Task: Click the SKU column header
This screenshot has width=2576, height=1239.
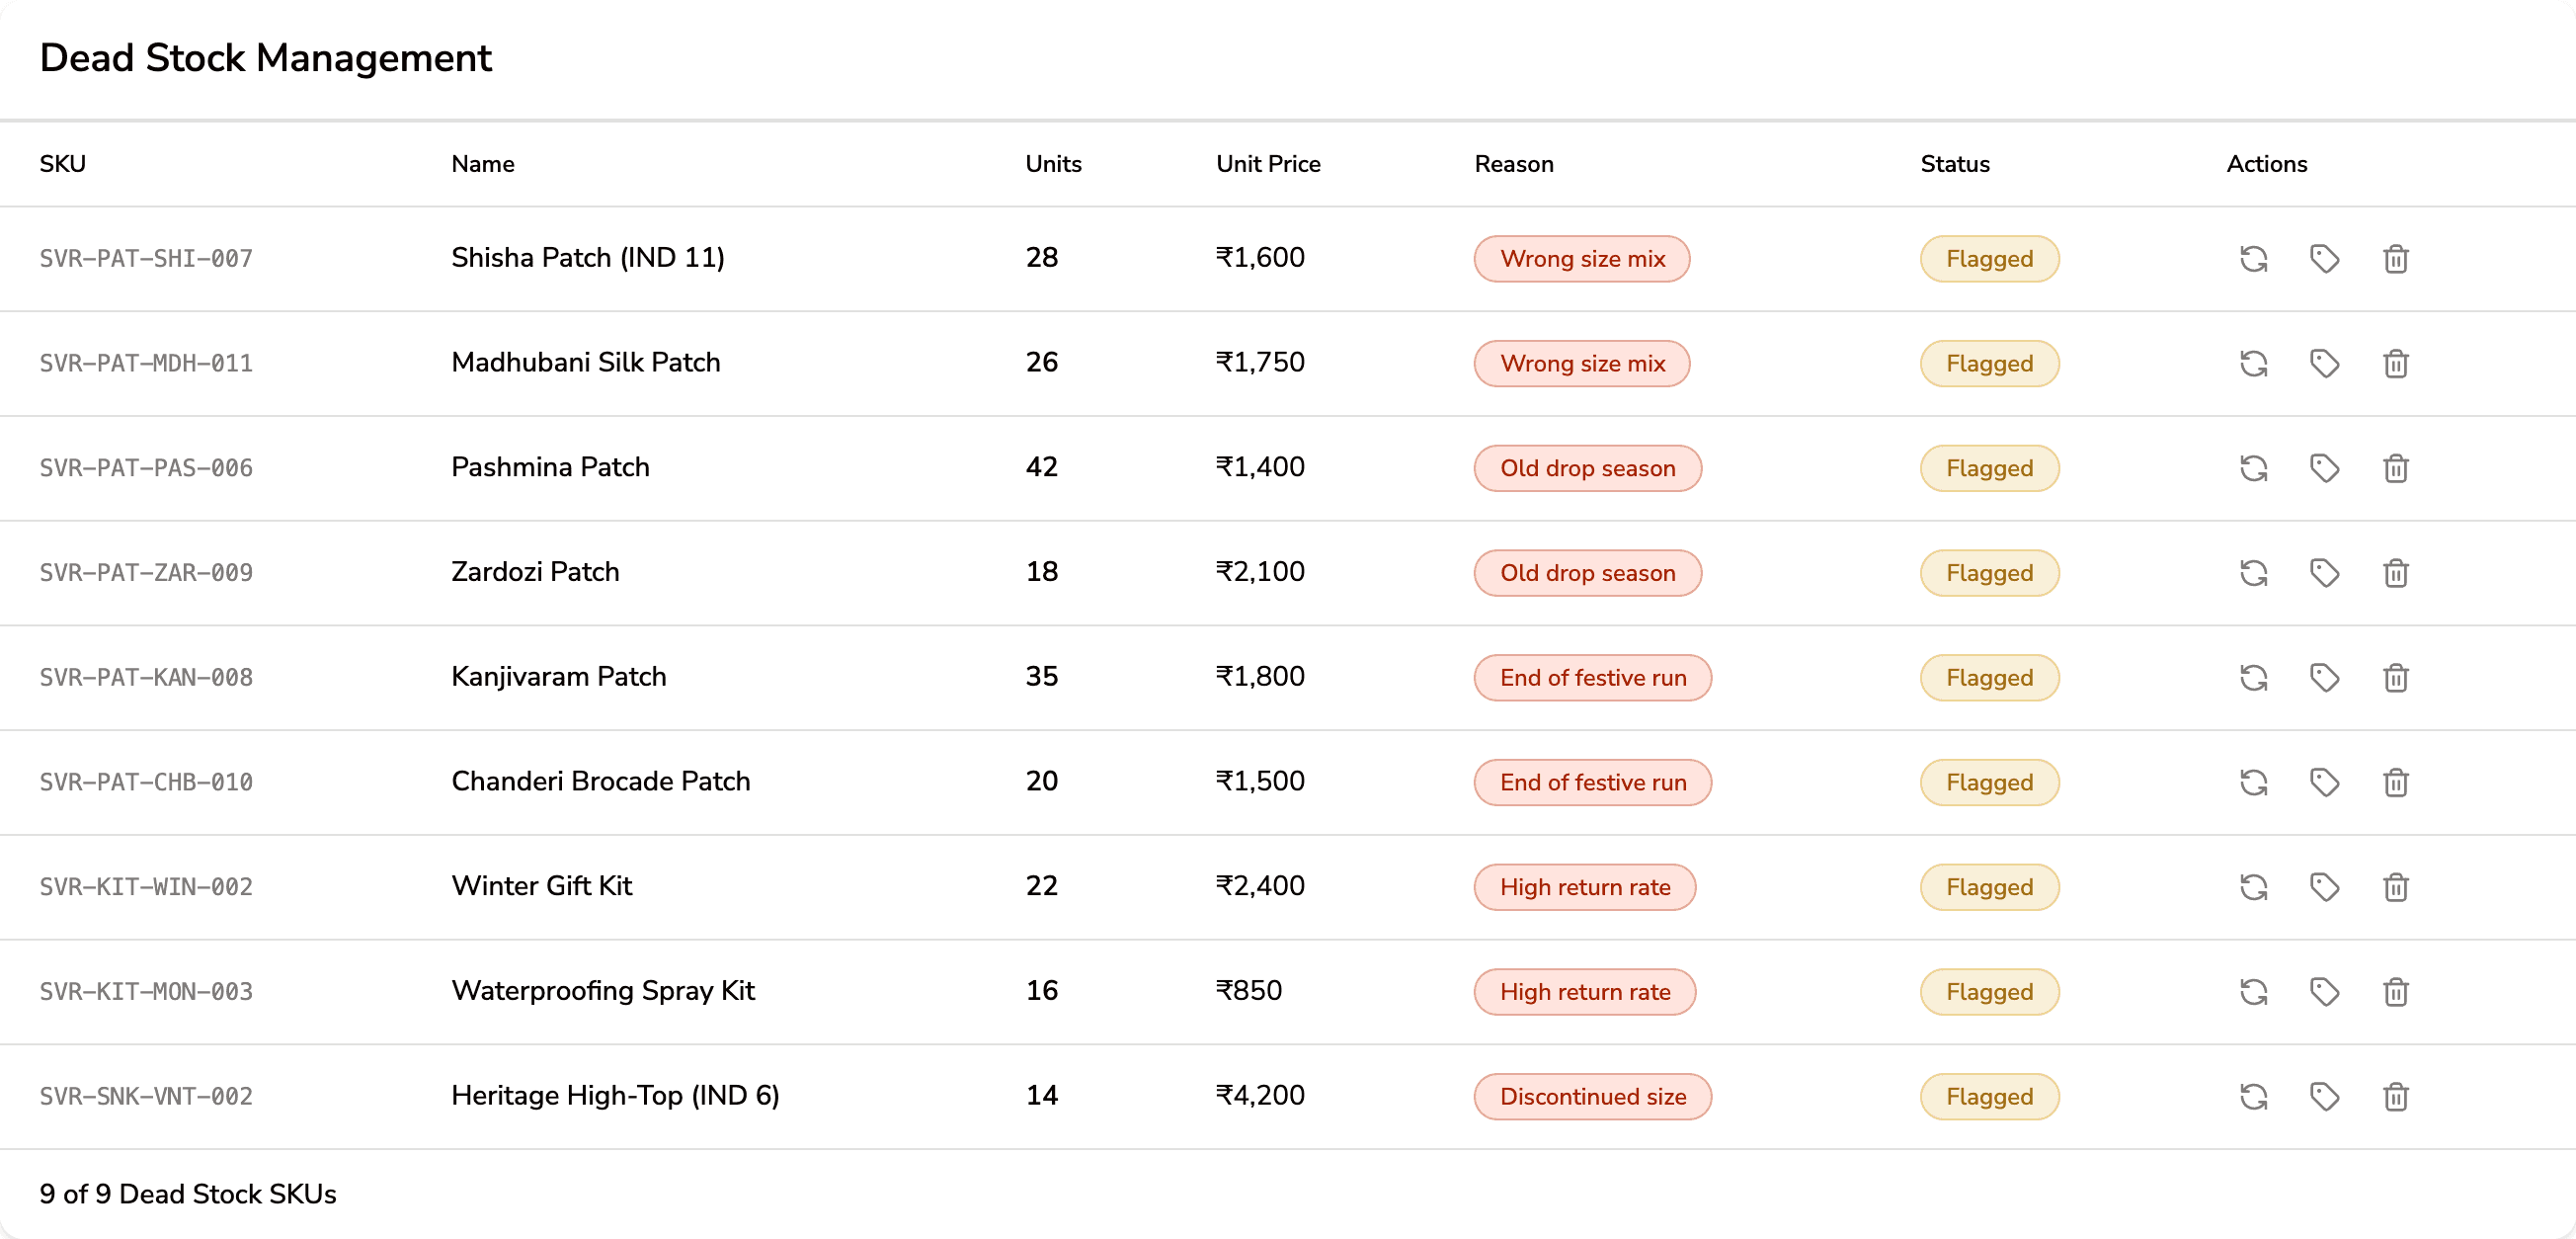Action: coord(62,164)
